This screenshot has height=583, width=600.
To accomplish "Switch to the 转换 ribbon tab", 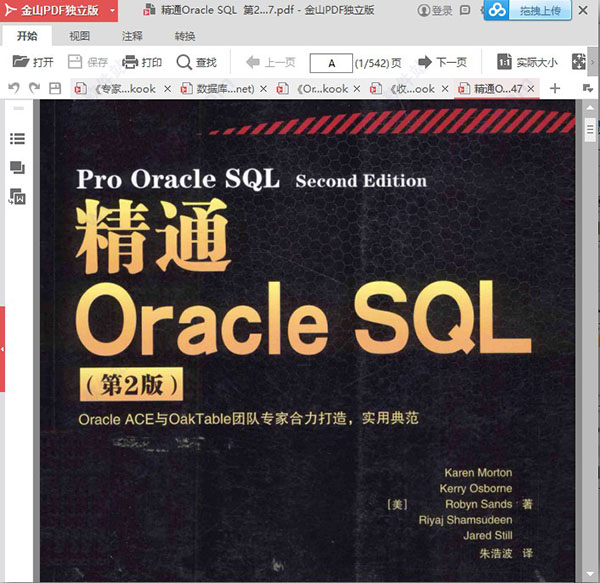I will [185, 36].
